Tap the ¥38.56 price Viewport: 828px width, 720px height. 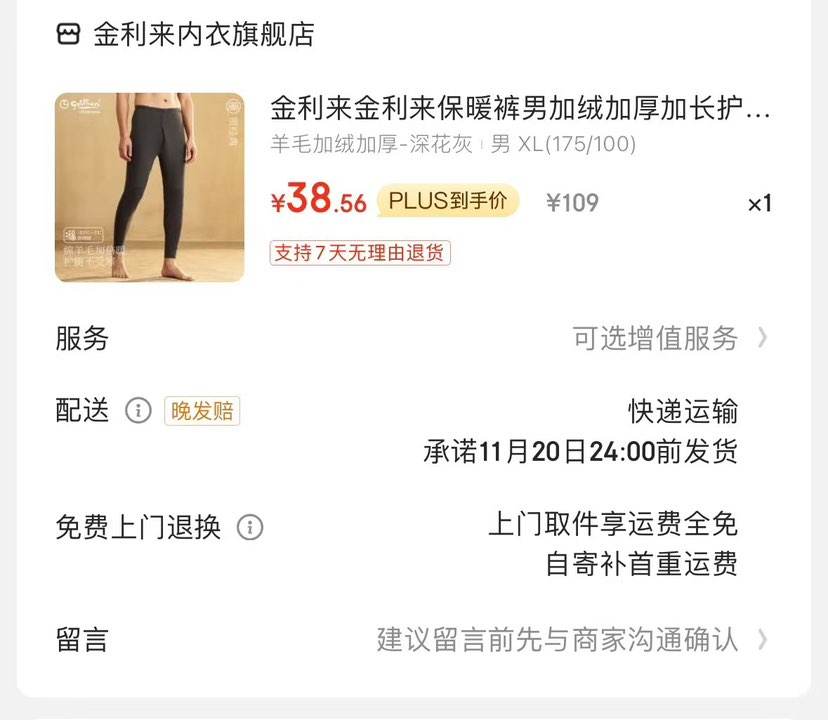pyautogui.click(x=318, y=199)
